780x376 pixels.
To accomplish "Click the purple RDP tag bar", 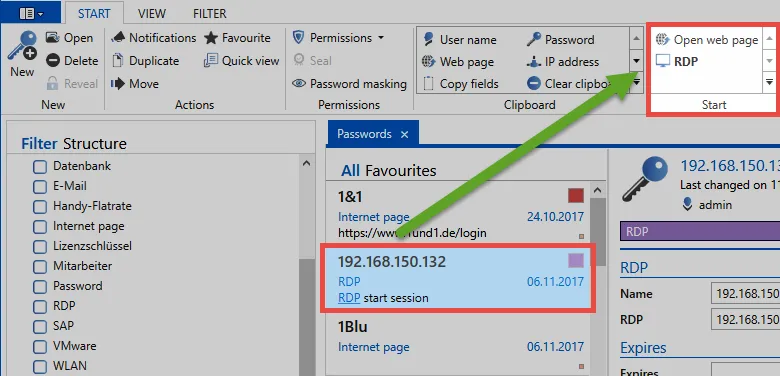I will [700, 232].
